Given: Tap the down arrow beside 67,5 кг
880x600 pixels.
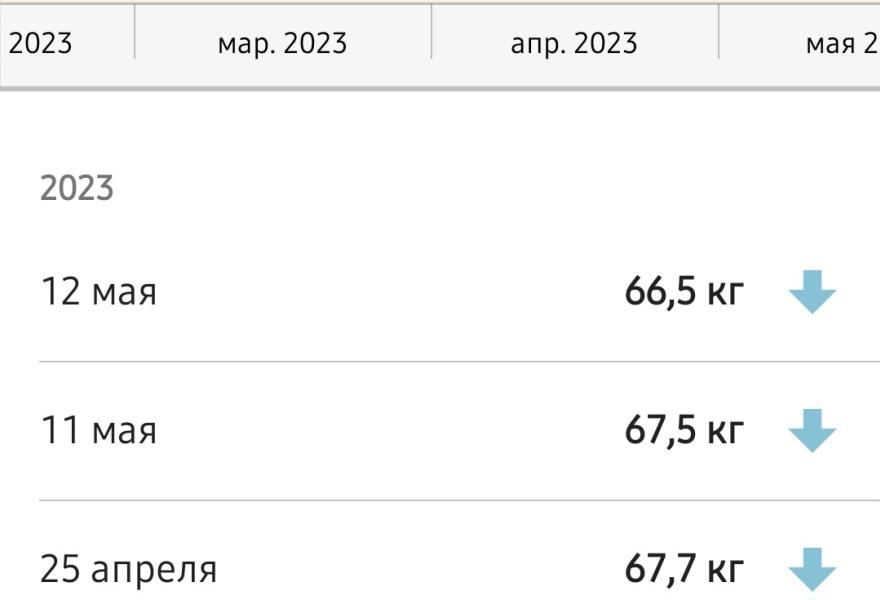Looking at the screenshot, I should pos(812,430).
